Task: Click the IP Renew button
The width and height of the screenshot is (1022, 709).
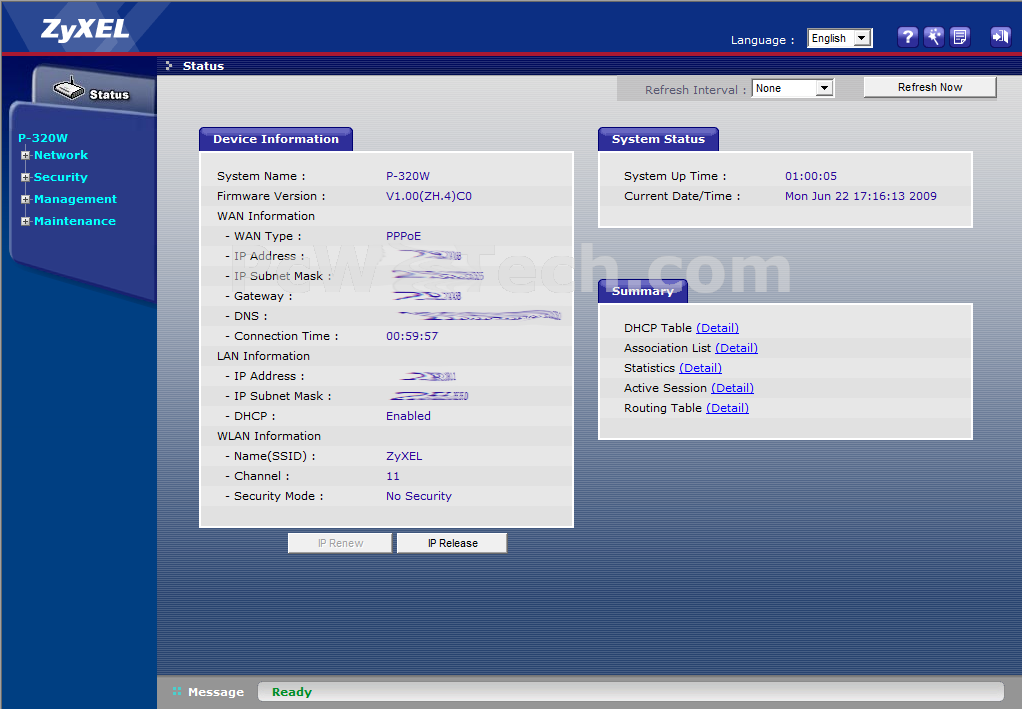Action: [340, 543]
